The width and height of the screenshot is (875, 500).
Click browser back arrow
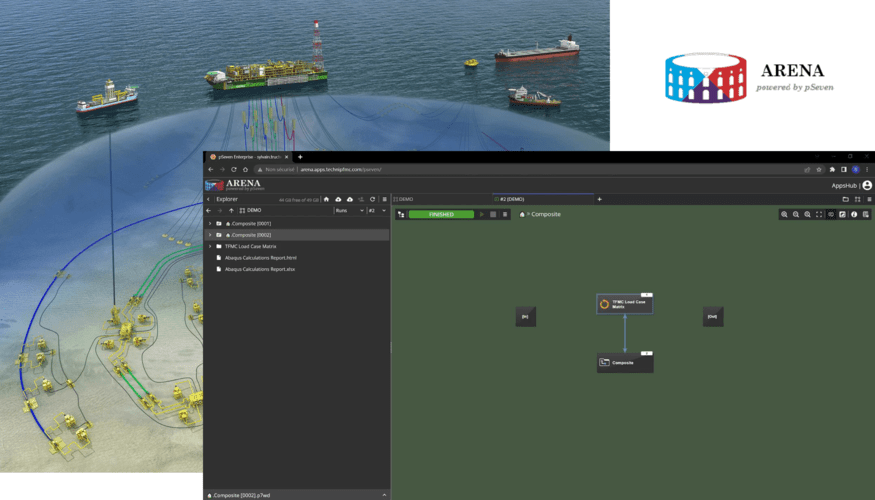tap(211, 170)
